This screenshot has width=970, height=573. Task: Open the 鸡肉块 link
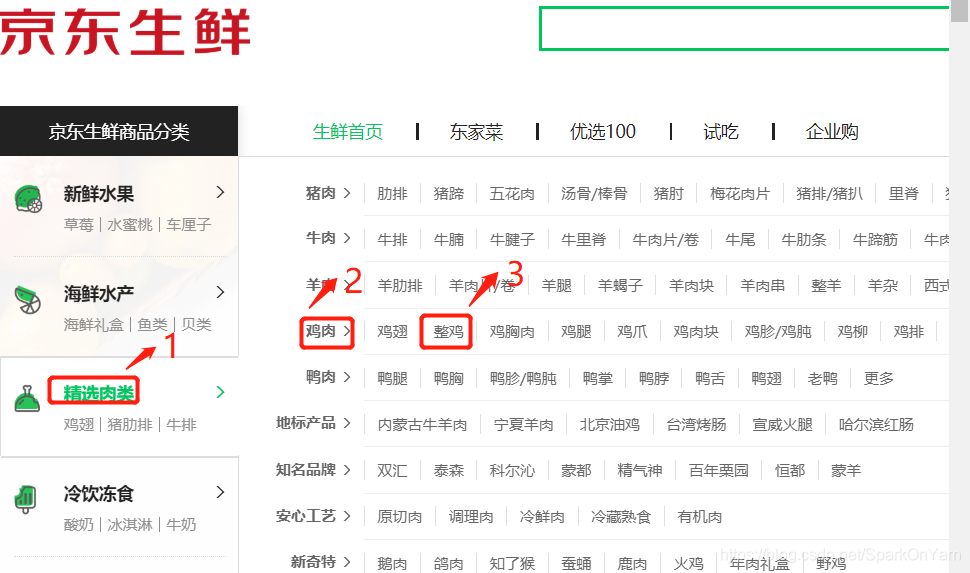[x=696, y=332]
